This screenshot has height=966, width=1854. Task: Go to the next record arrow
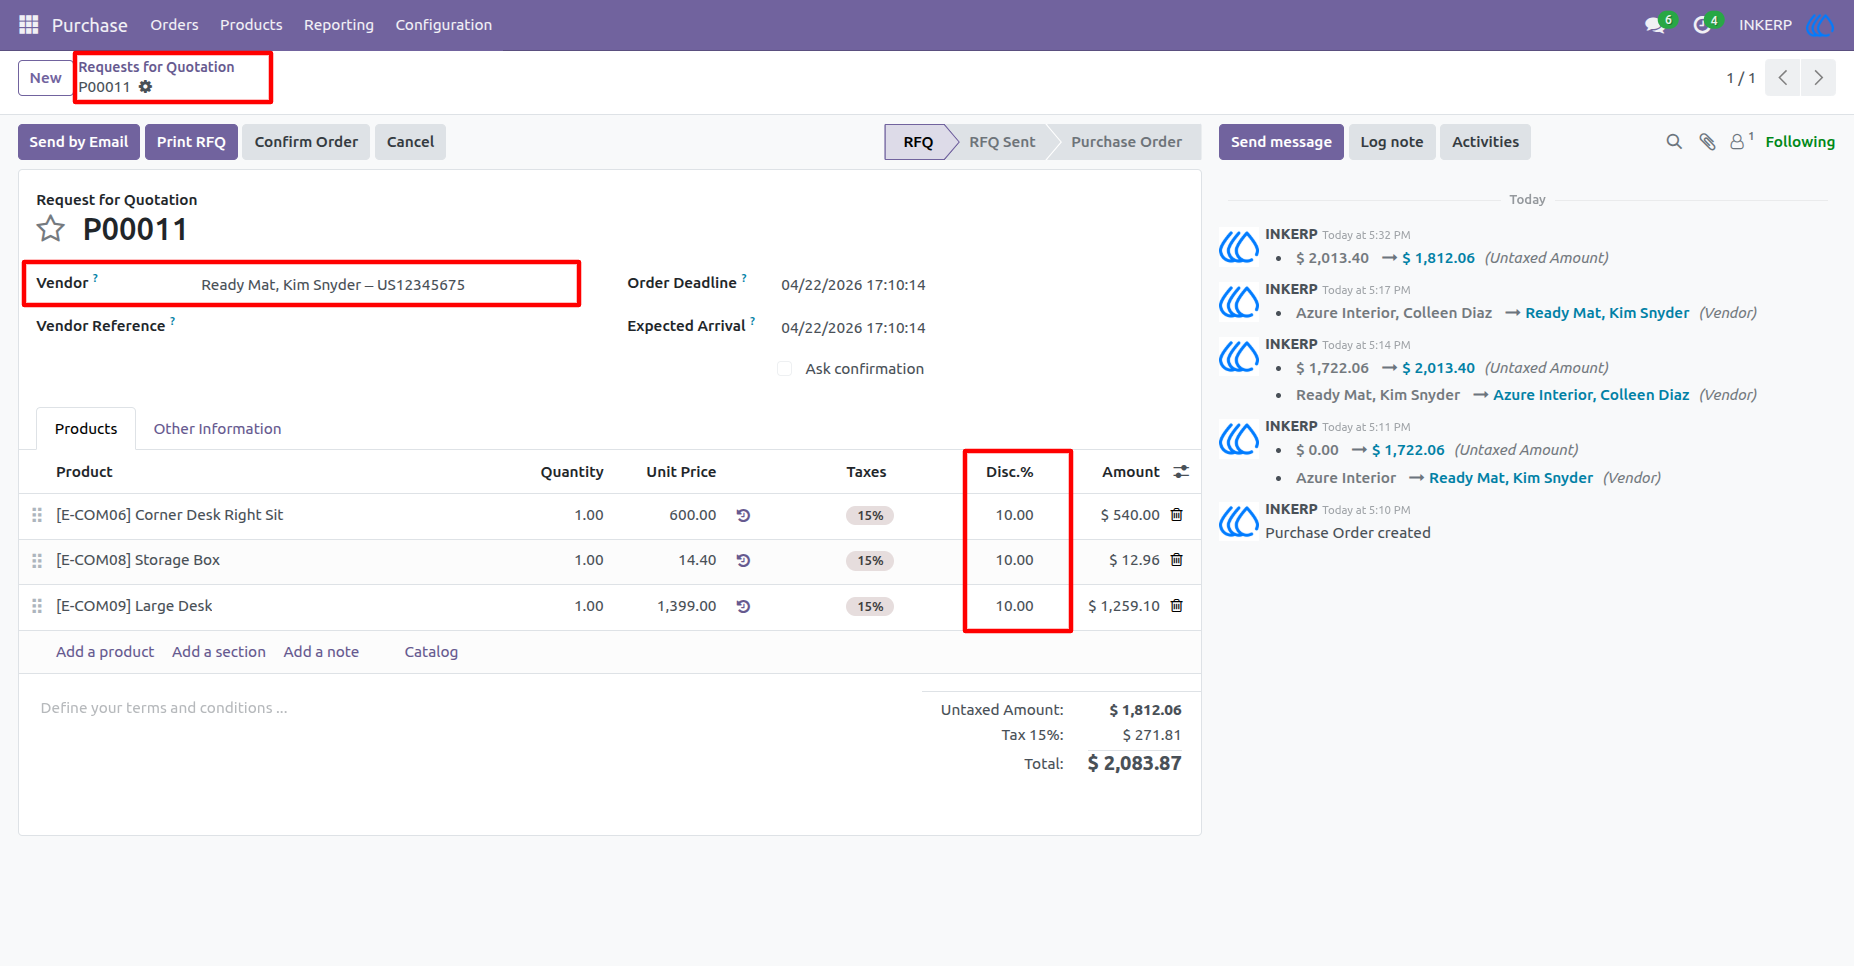point(1818,78)
